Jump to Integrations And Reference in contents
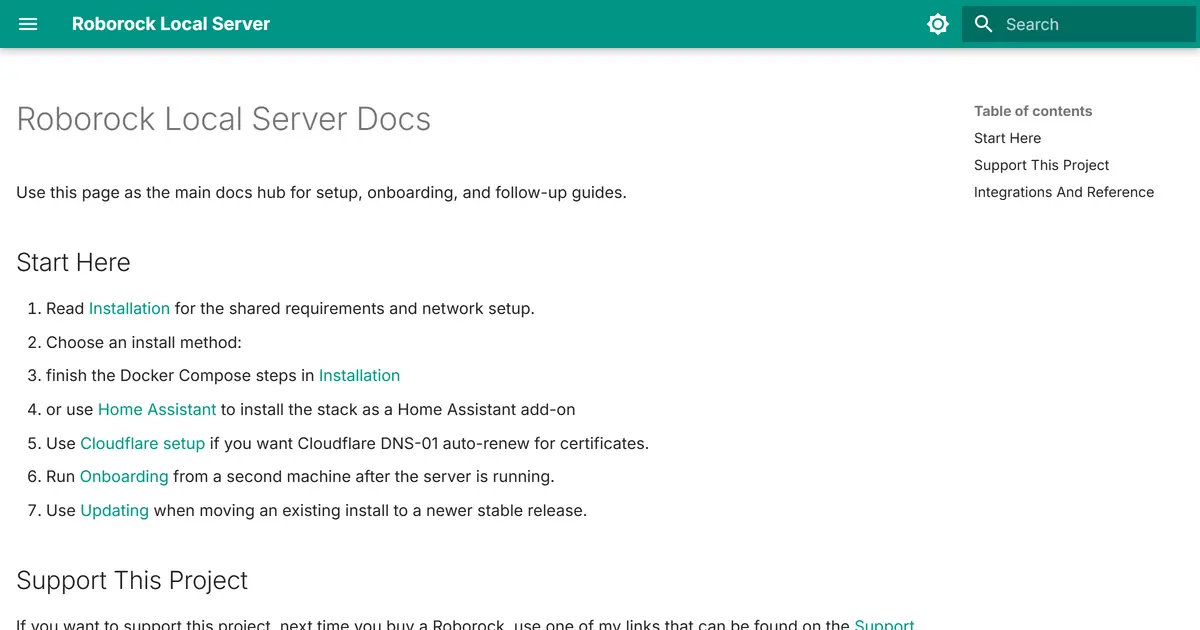The height and width of the screenshot is (630, 1200). point(1063,192)
